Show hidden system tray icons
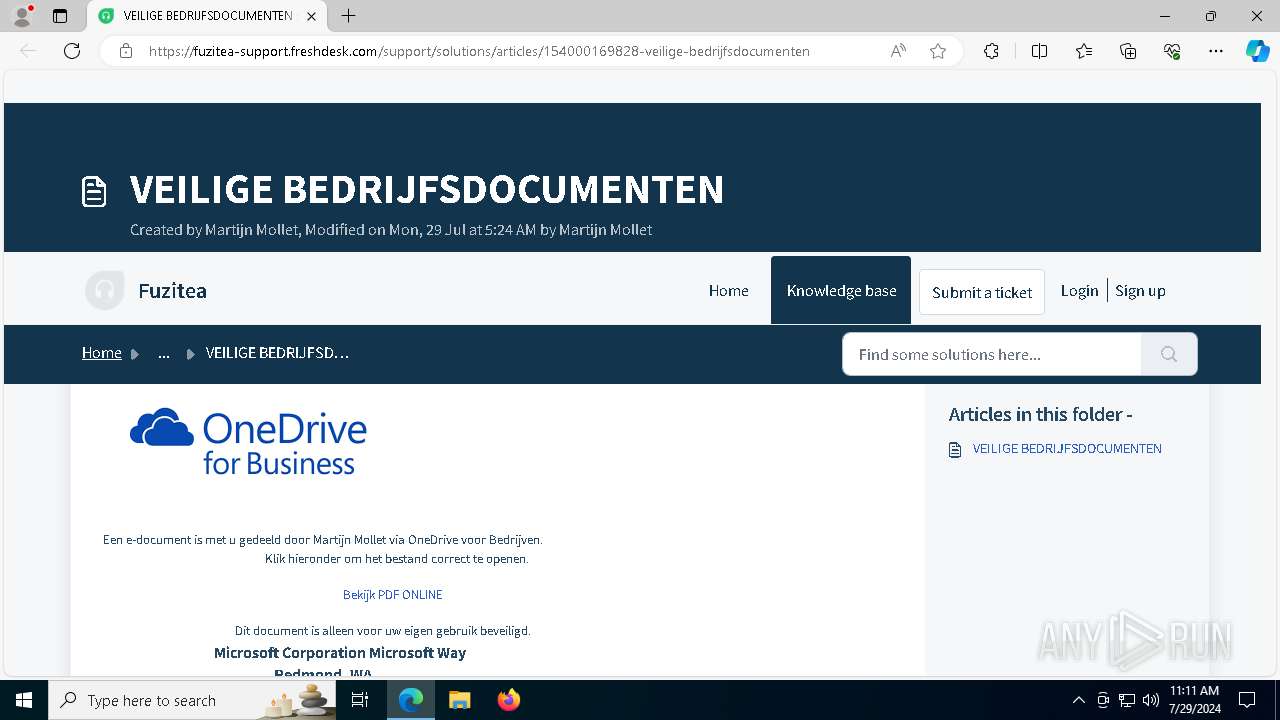This screenshot has height=720, width=1280. pos(1078,700)
